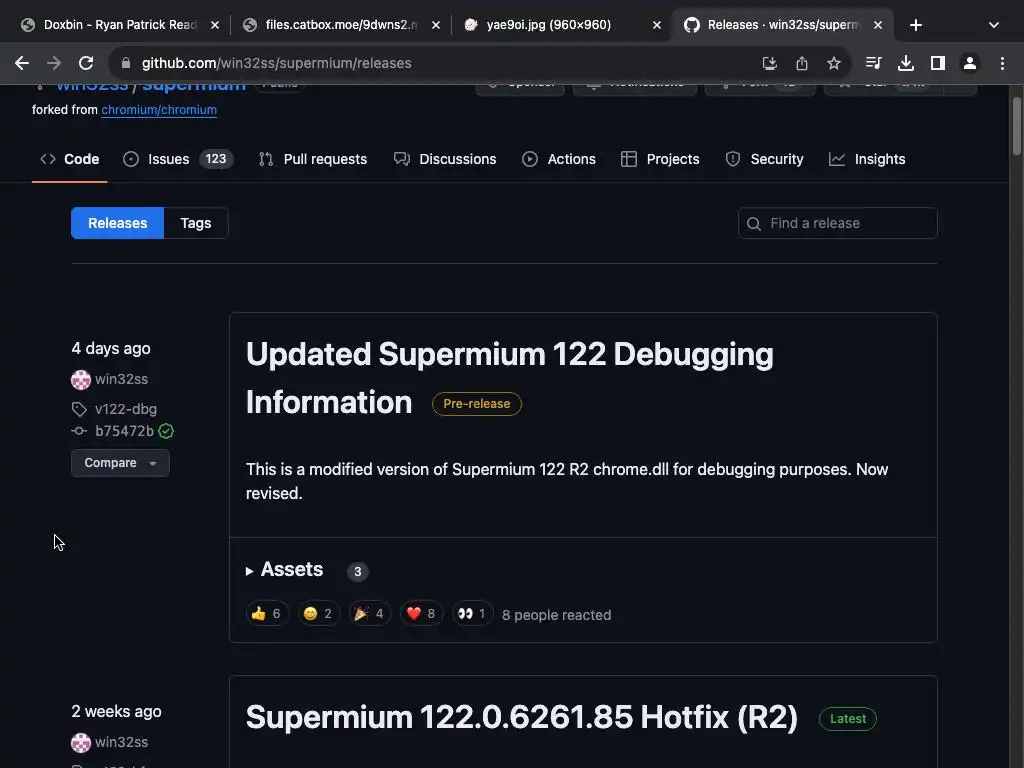
Task: Reload the current page
Action: pyautogui.click(x=86, y=63)
